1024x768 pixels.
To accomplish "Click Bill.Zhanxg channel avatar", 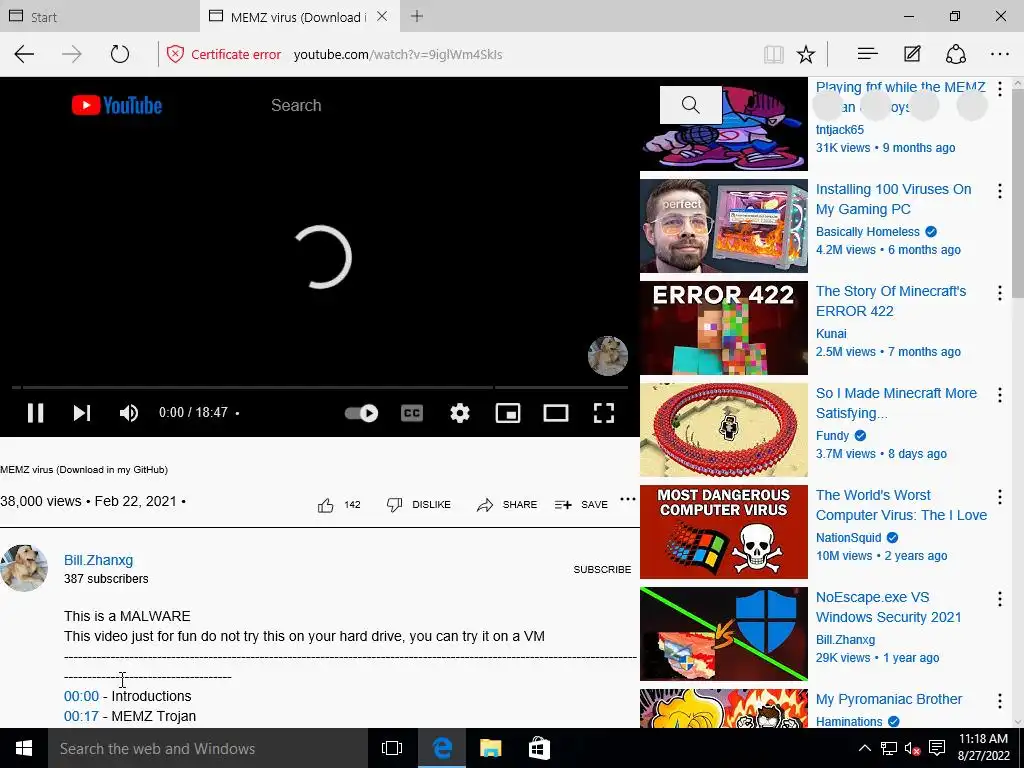I will coord(24,568).
